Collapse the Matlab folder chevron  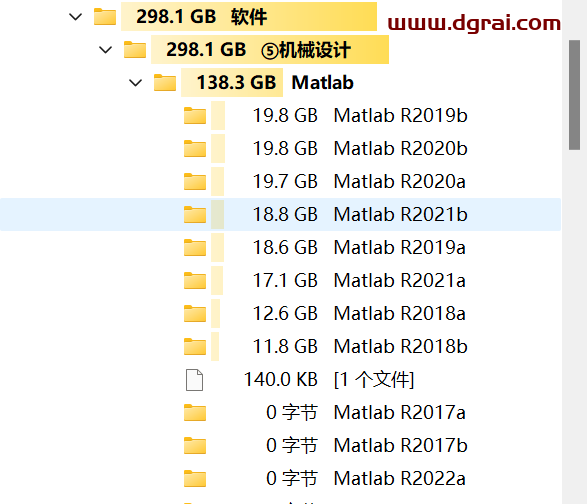pyautogui.click(x=135, y=82)
